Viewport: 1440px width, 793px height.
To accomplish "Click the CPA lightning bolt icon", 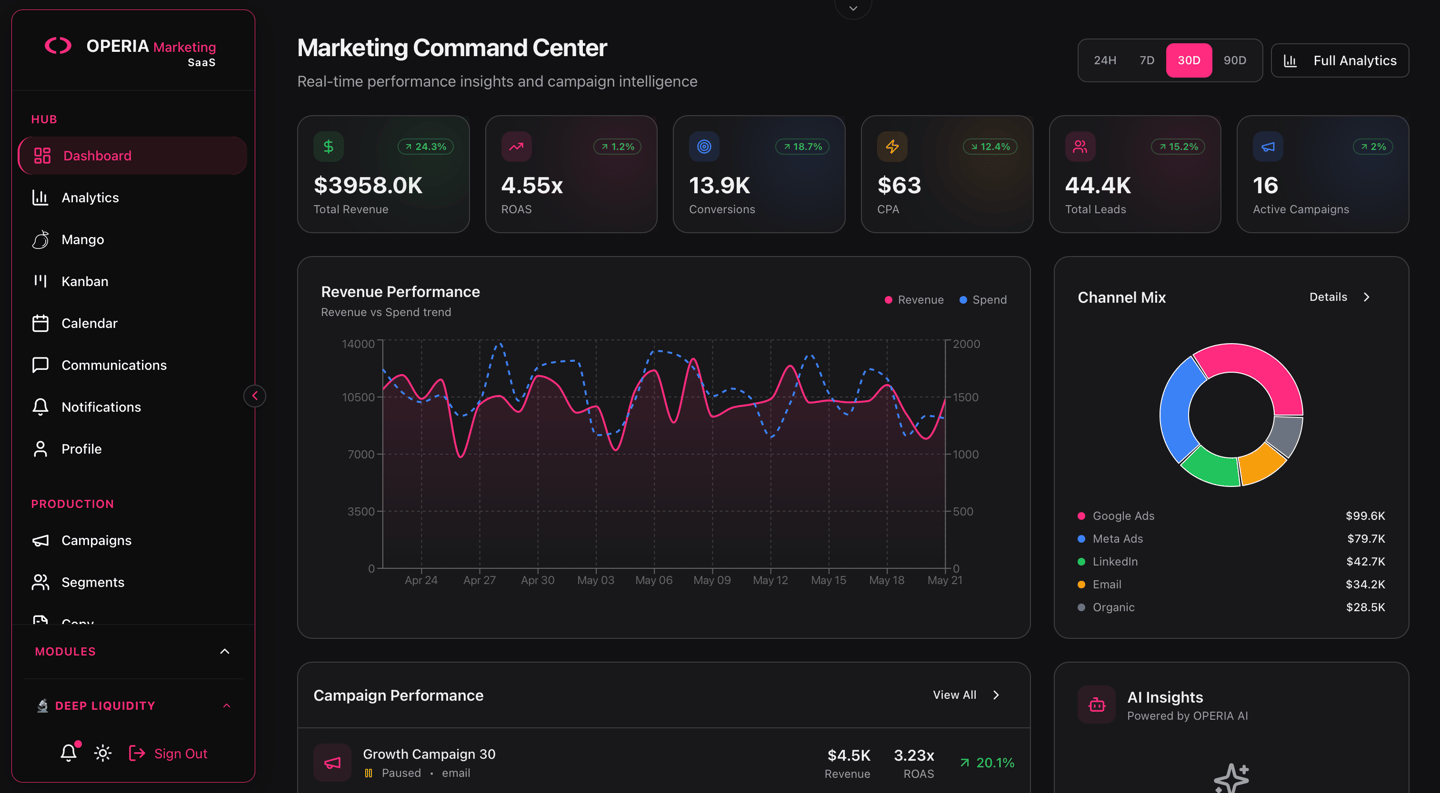I will pyautogui.click(x=892, y=146).
